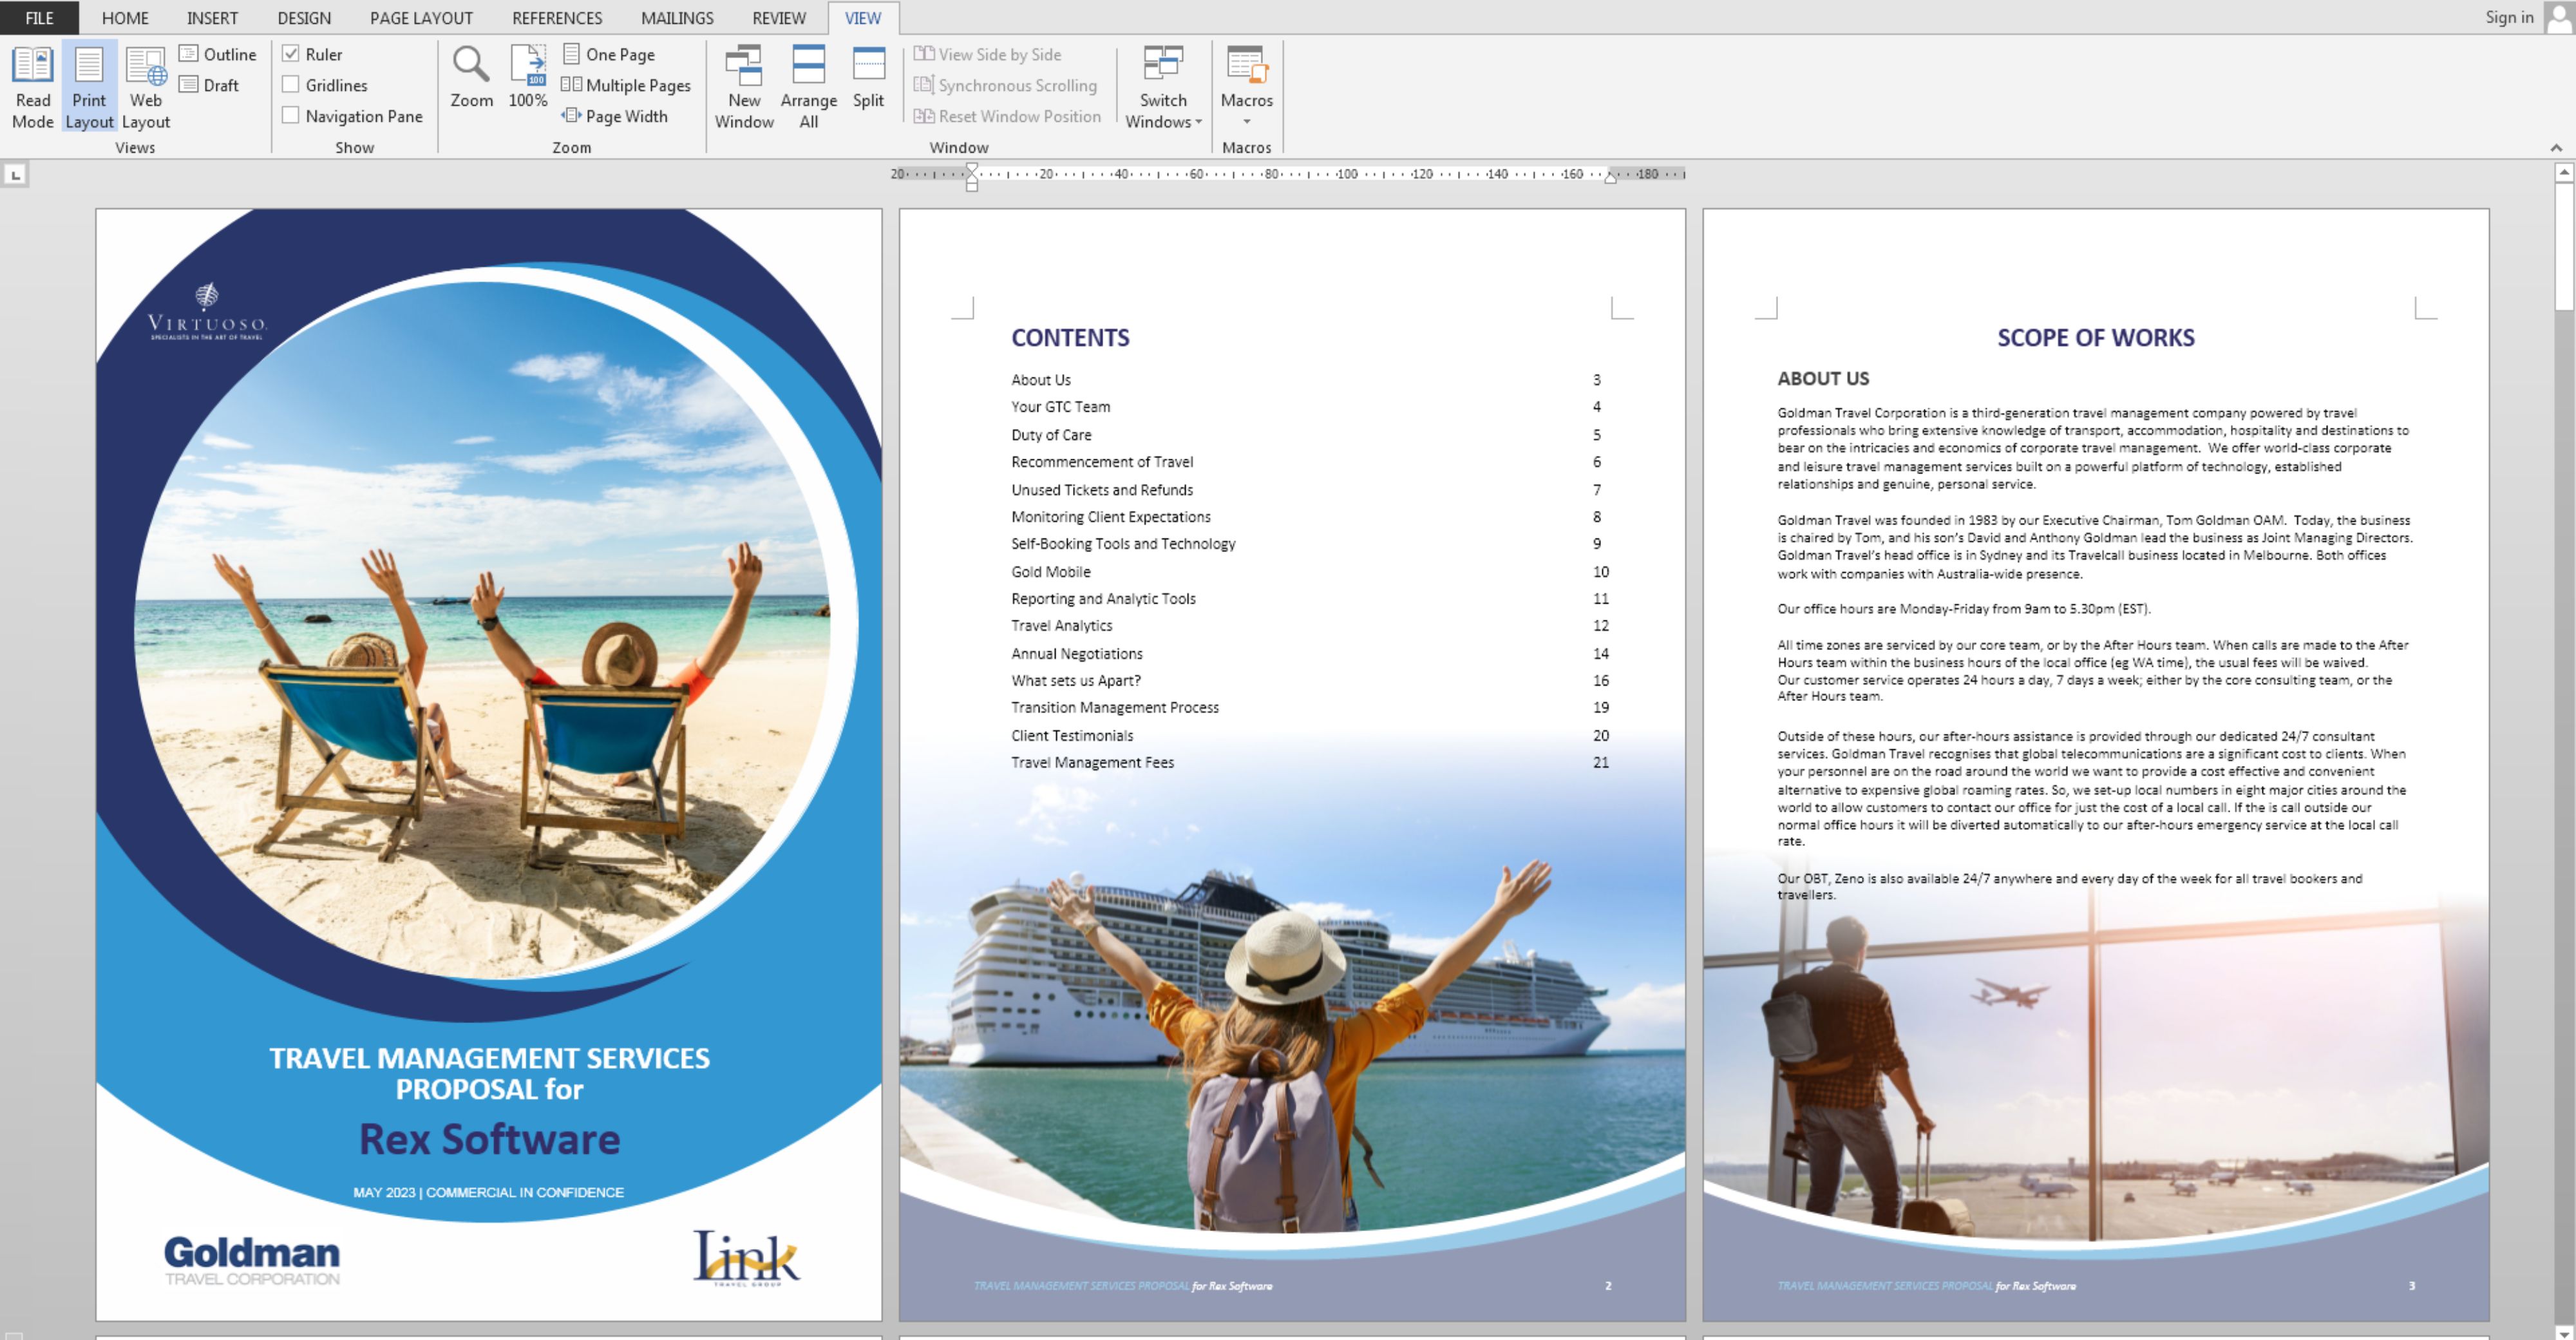Show the Navigation Pane
Screen dimensions: 2576x1340
tap(291, 115)
